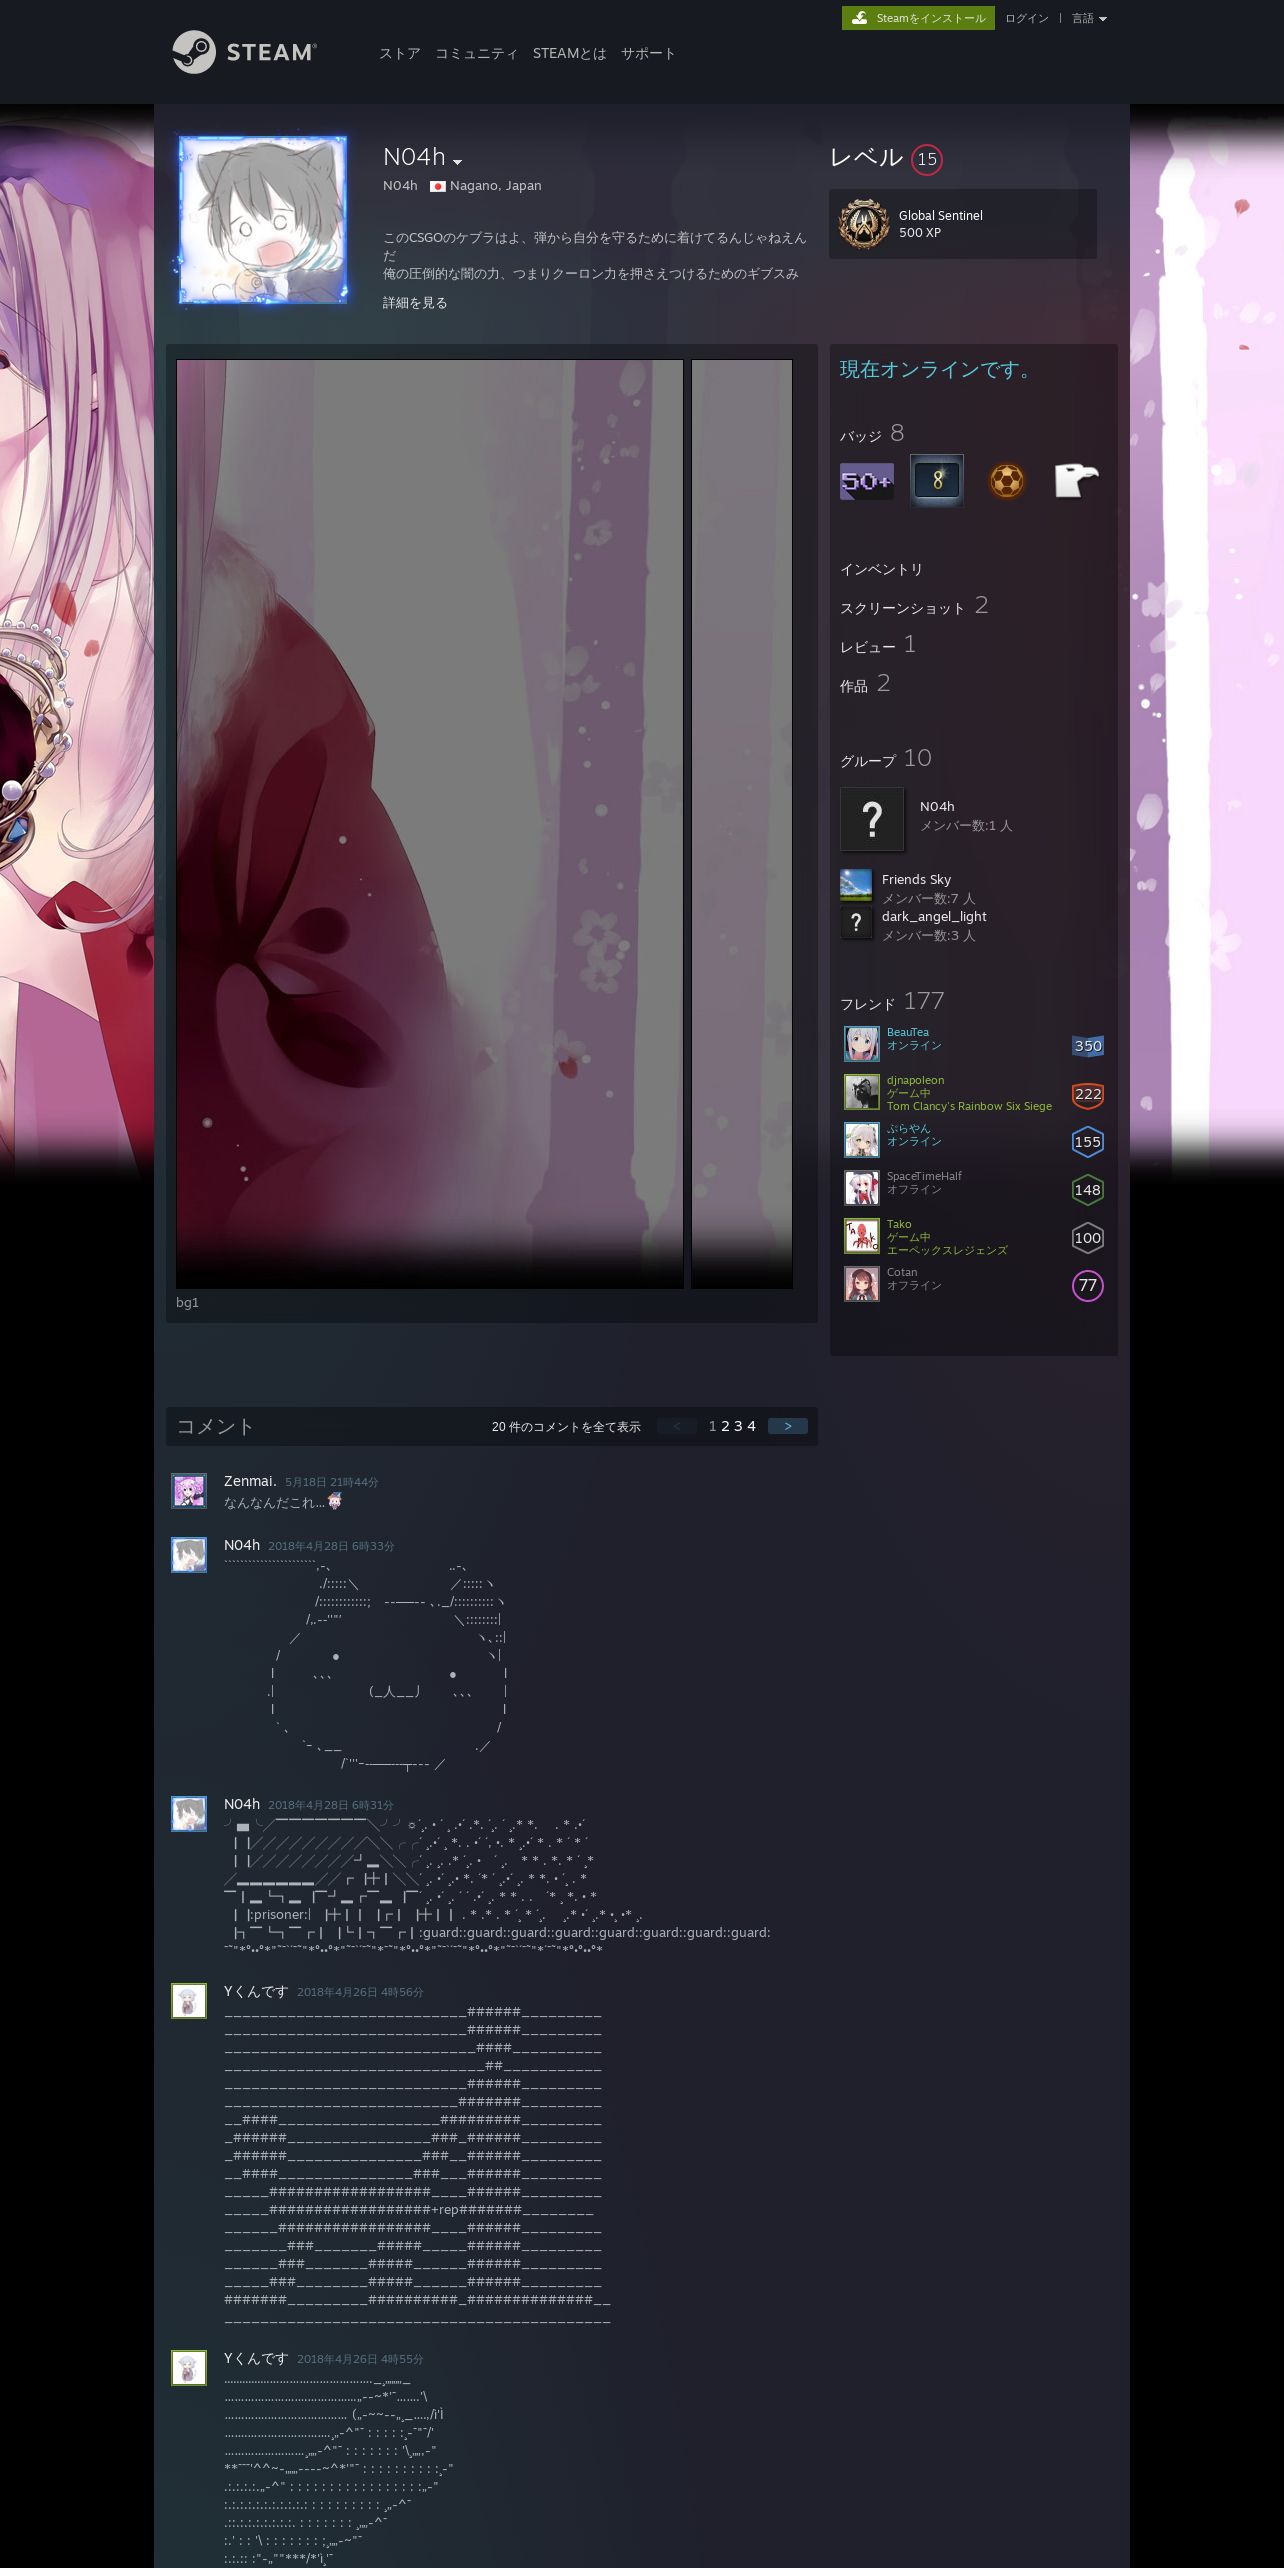Open the インベントリ link
This screenshot has width=1284, height=2568.
(881, 569)
